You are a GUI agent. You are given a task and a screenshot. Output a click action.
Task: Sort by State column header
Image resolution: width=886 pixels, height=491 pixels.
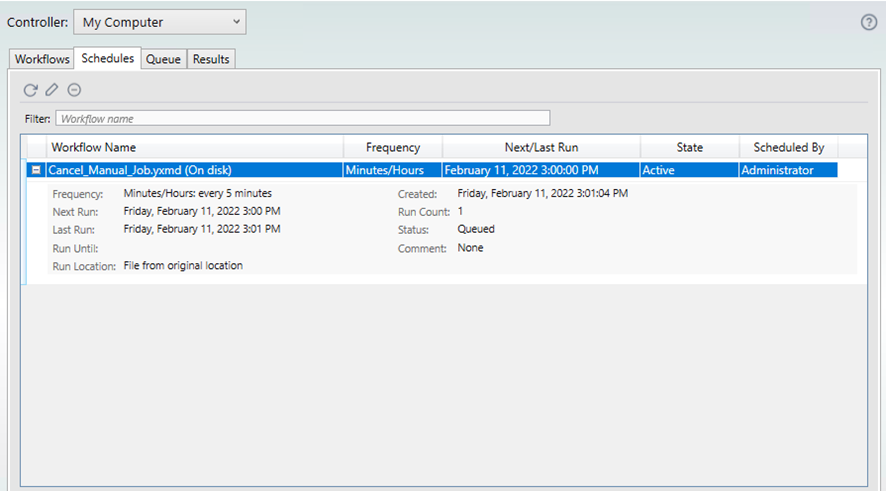689,147
